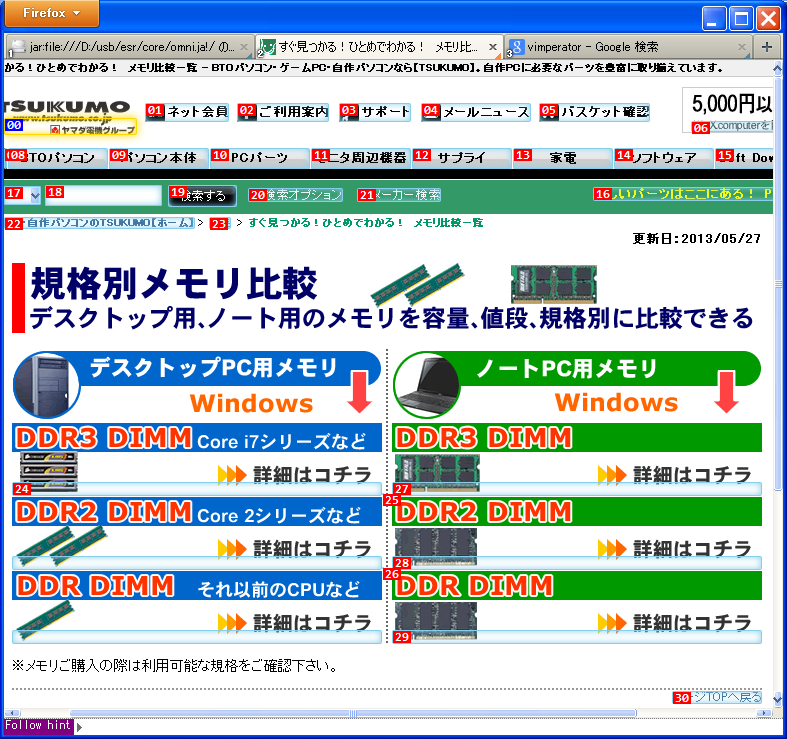Click the horizontal scrollbar thumb
The width and height of the screenshot is (787, 739).
(x=353, y=713)
